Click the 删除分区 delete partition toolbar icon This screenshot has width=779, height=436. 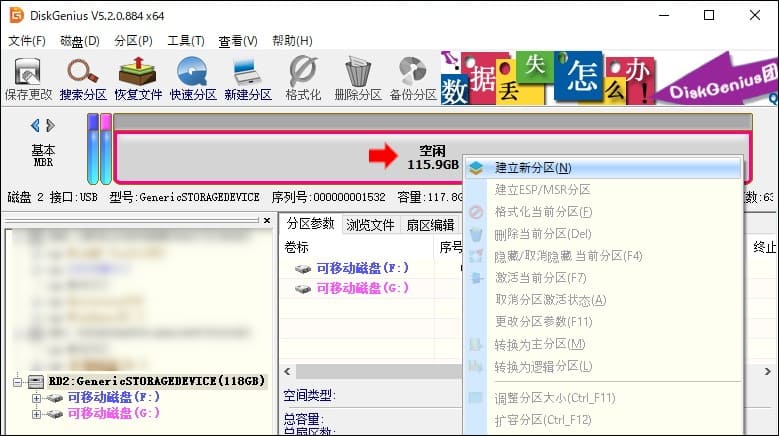click(358, 78)
